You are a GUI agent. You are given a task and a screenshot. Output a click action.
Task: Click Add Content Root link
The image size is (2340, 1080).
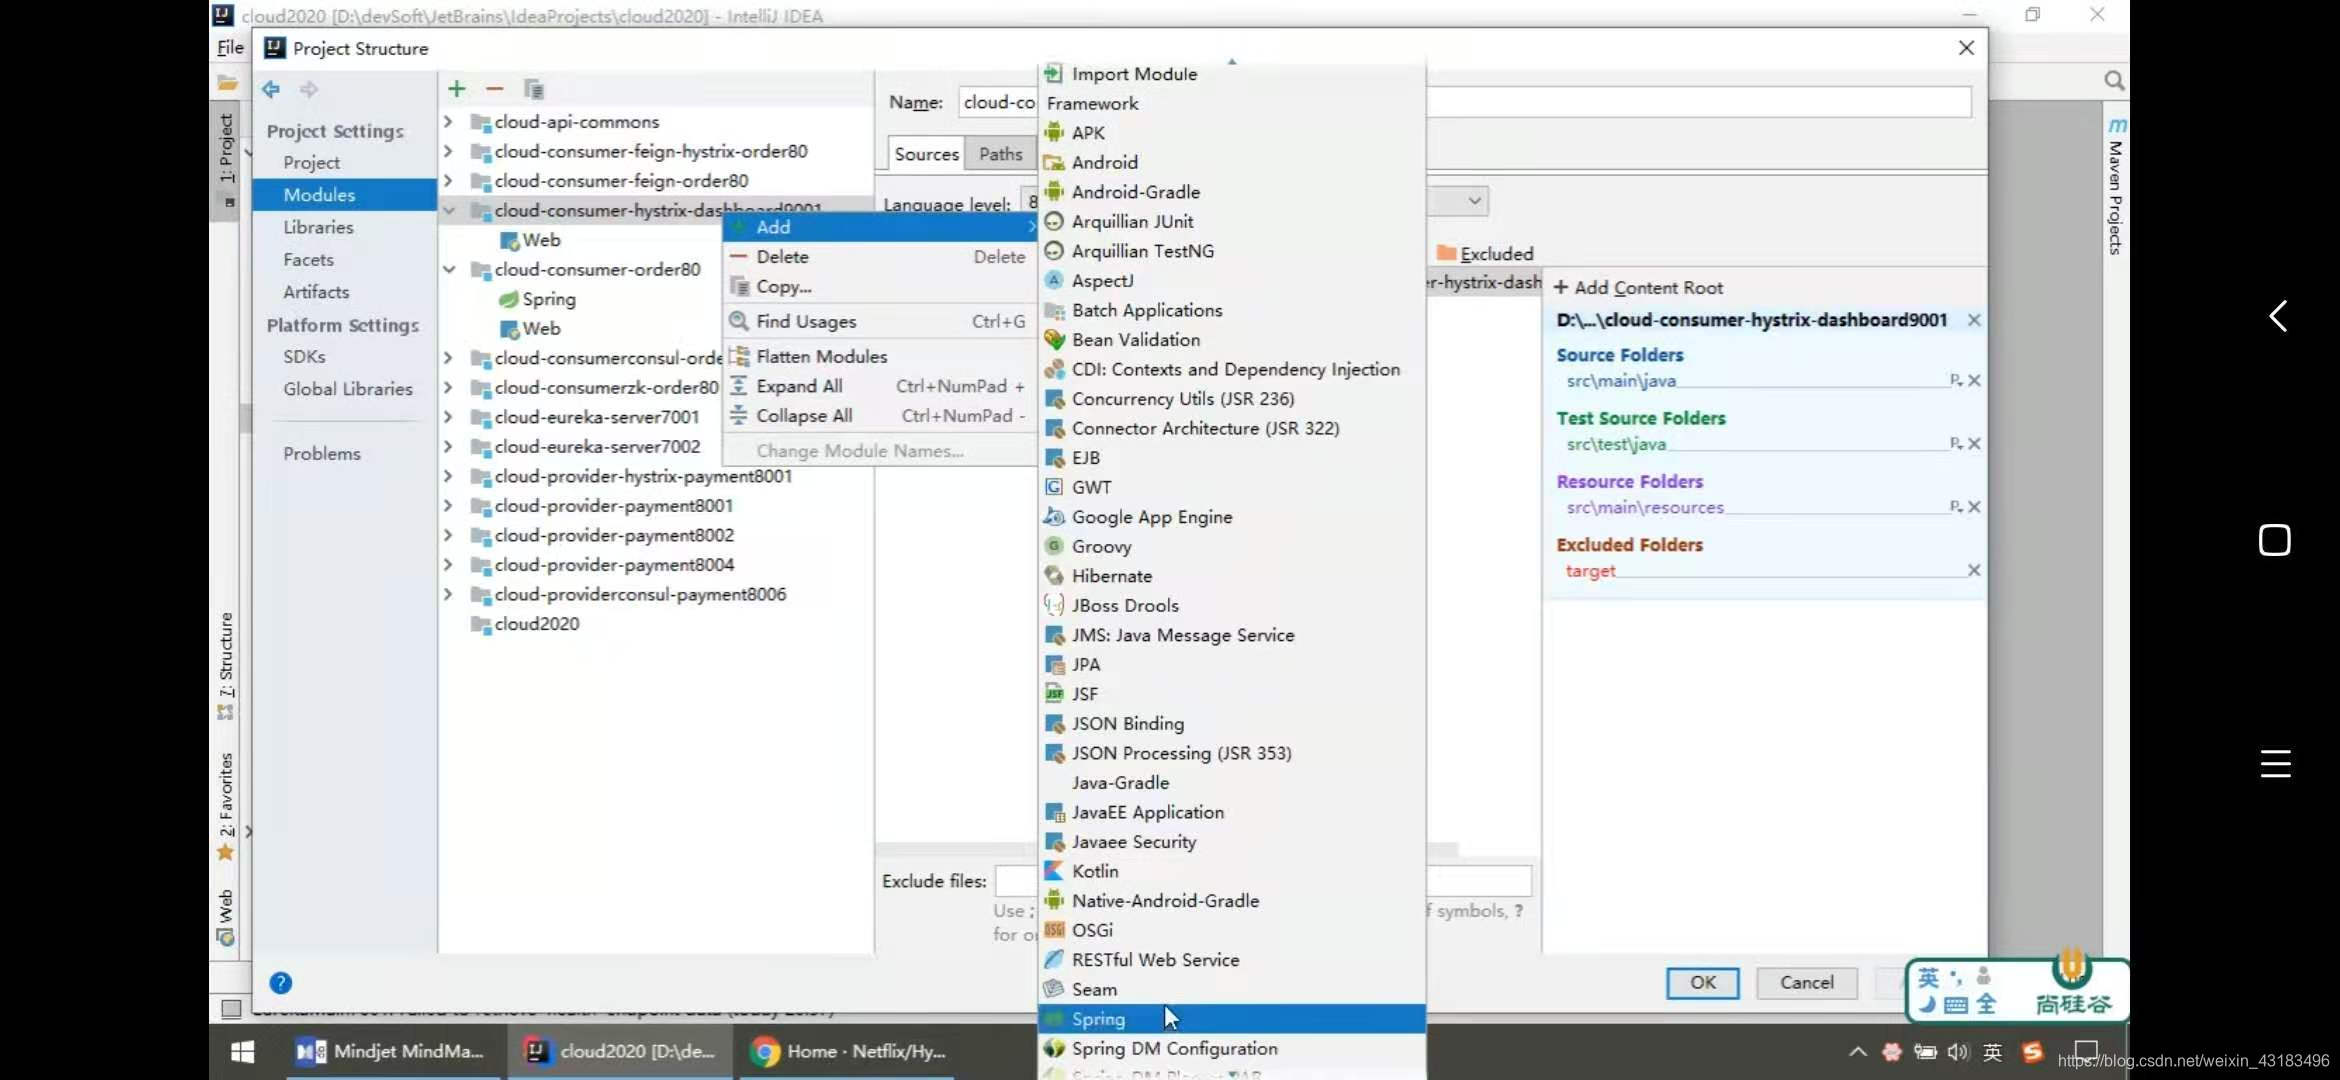click(x=1638, y=288)
